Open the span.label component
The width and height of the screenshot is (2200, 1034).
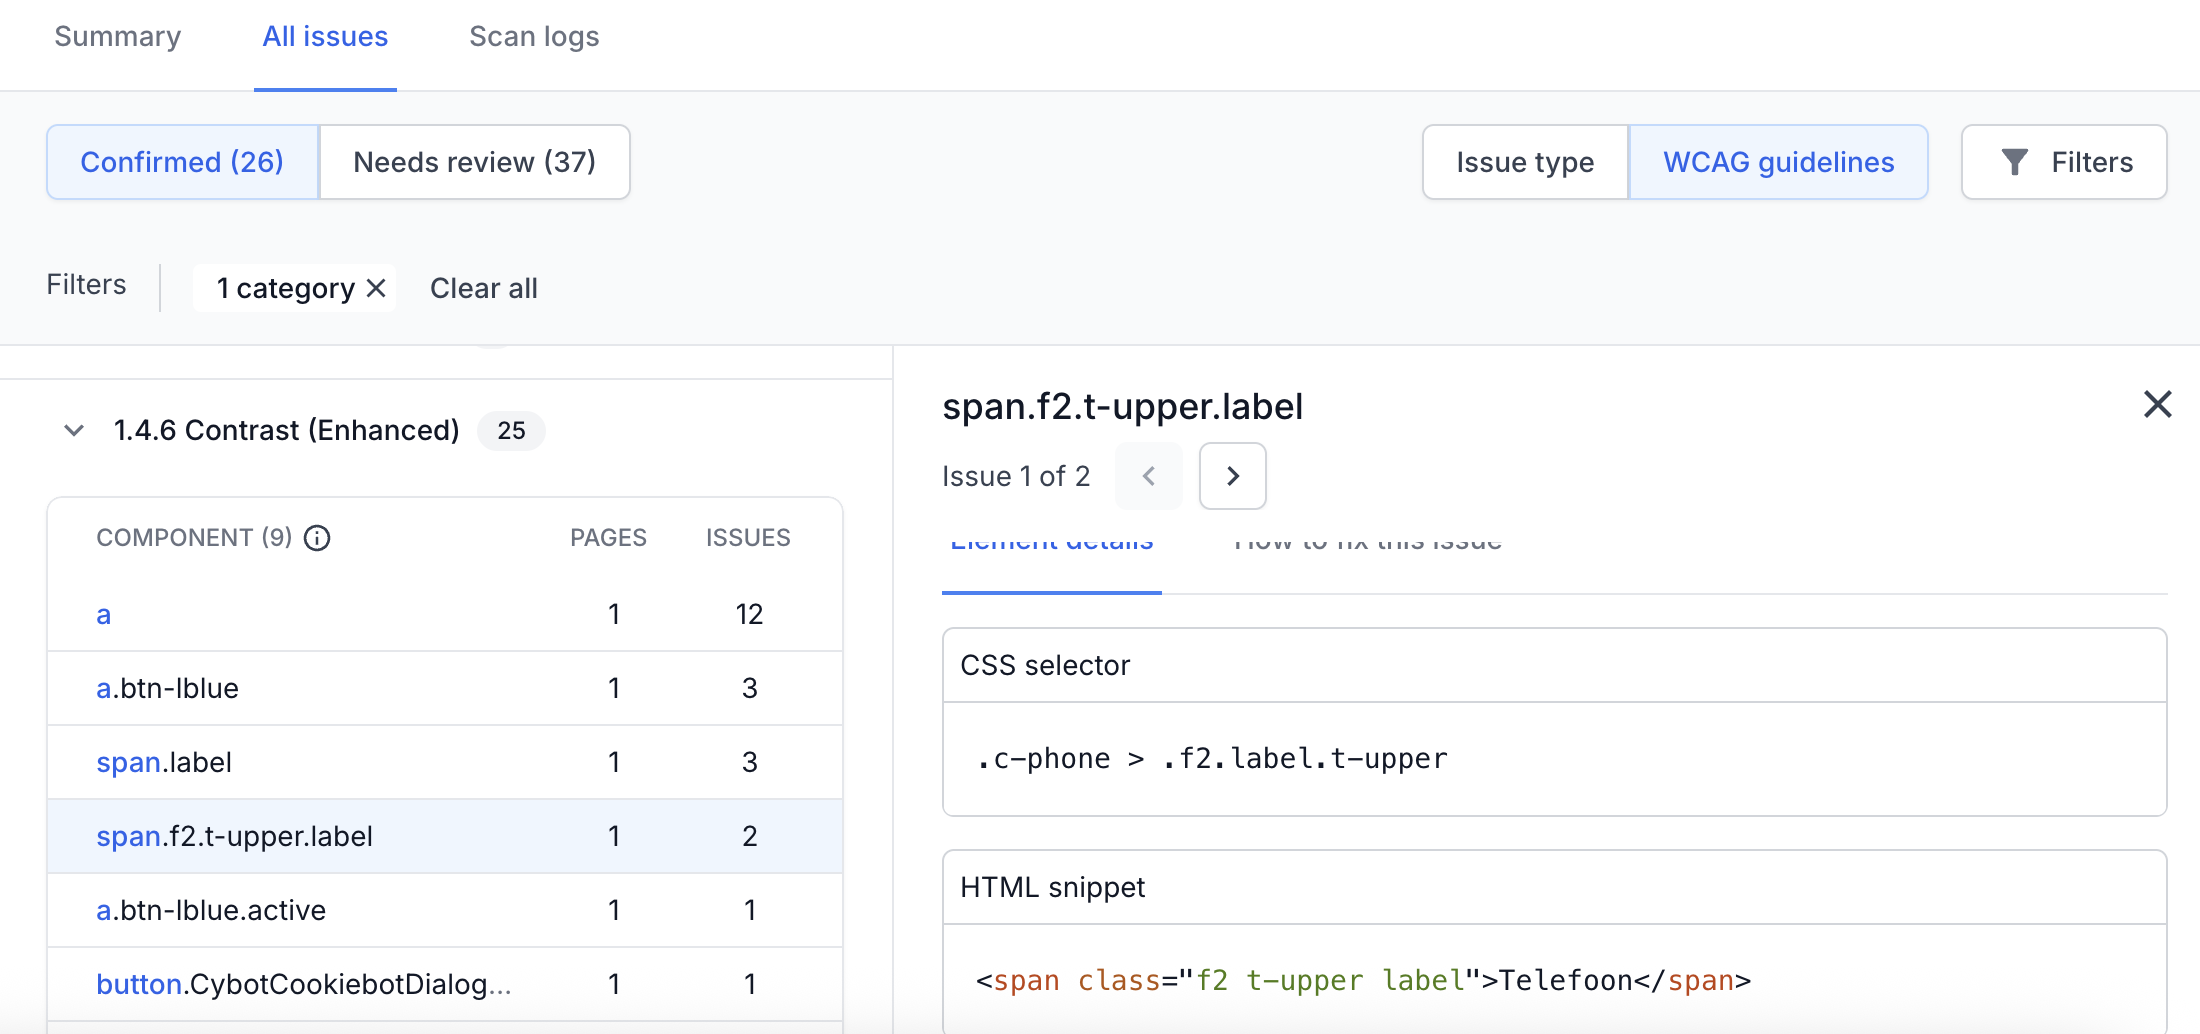tap(164, 762)
